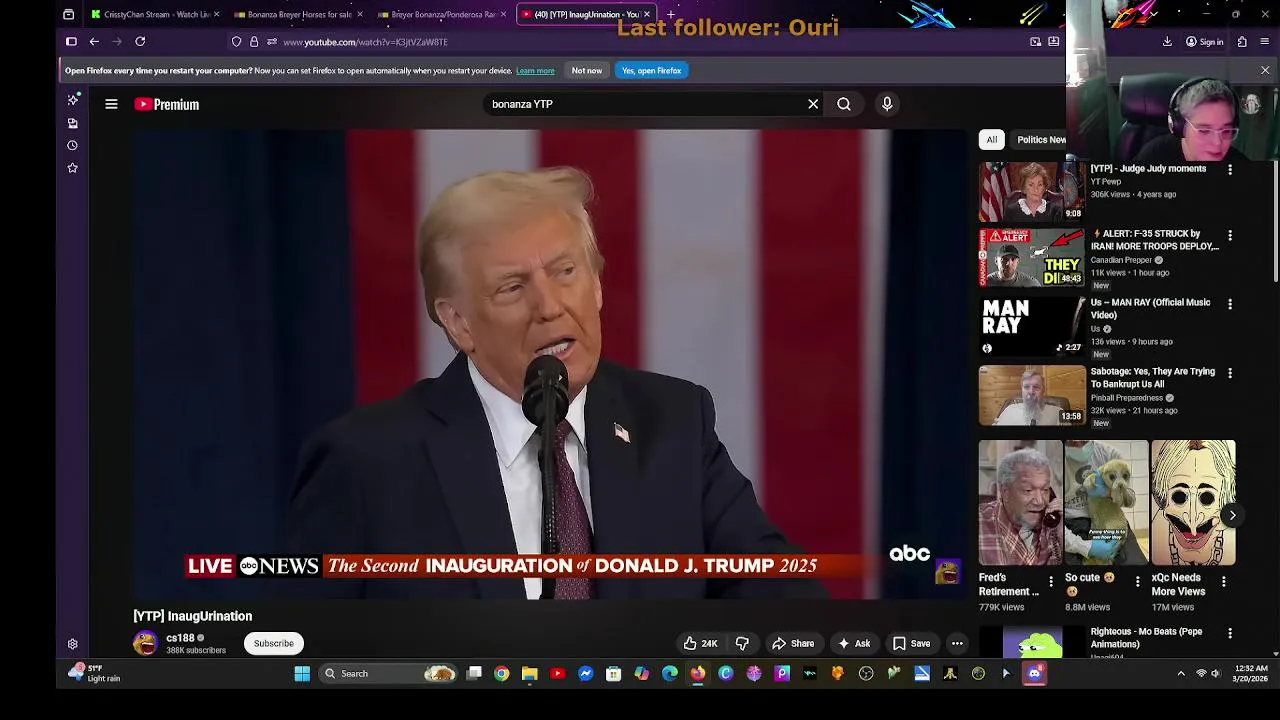The image size is (1280, 720).
Task: Open Firefox application menu
Action: tap(1265, 42)
